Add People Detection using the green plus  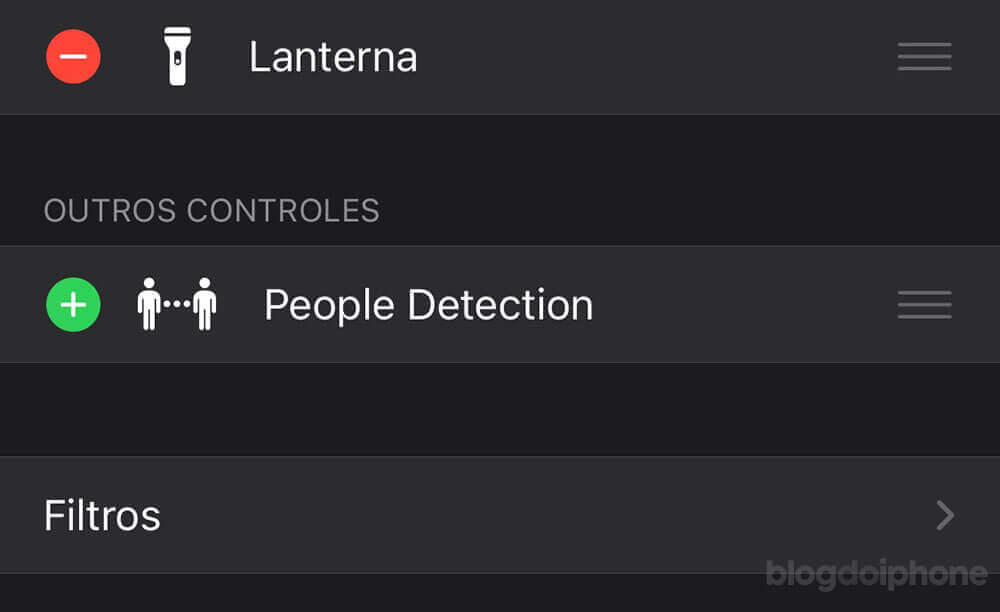73,304
